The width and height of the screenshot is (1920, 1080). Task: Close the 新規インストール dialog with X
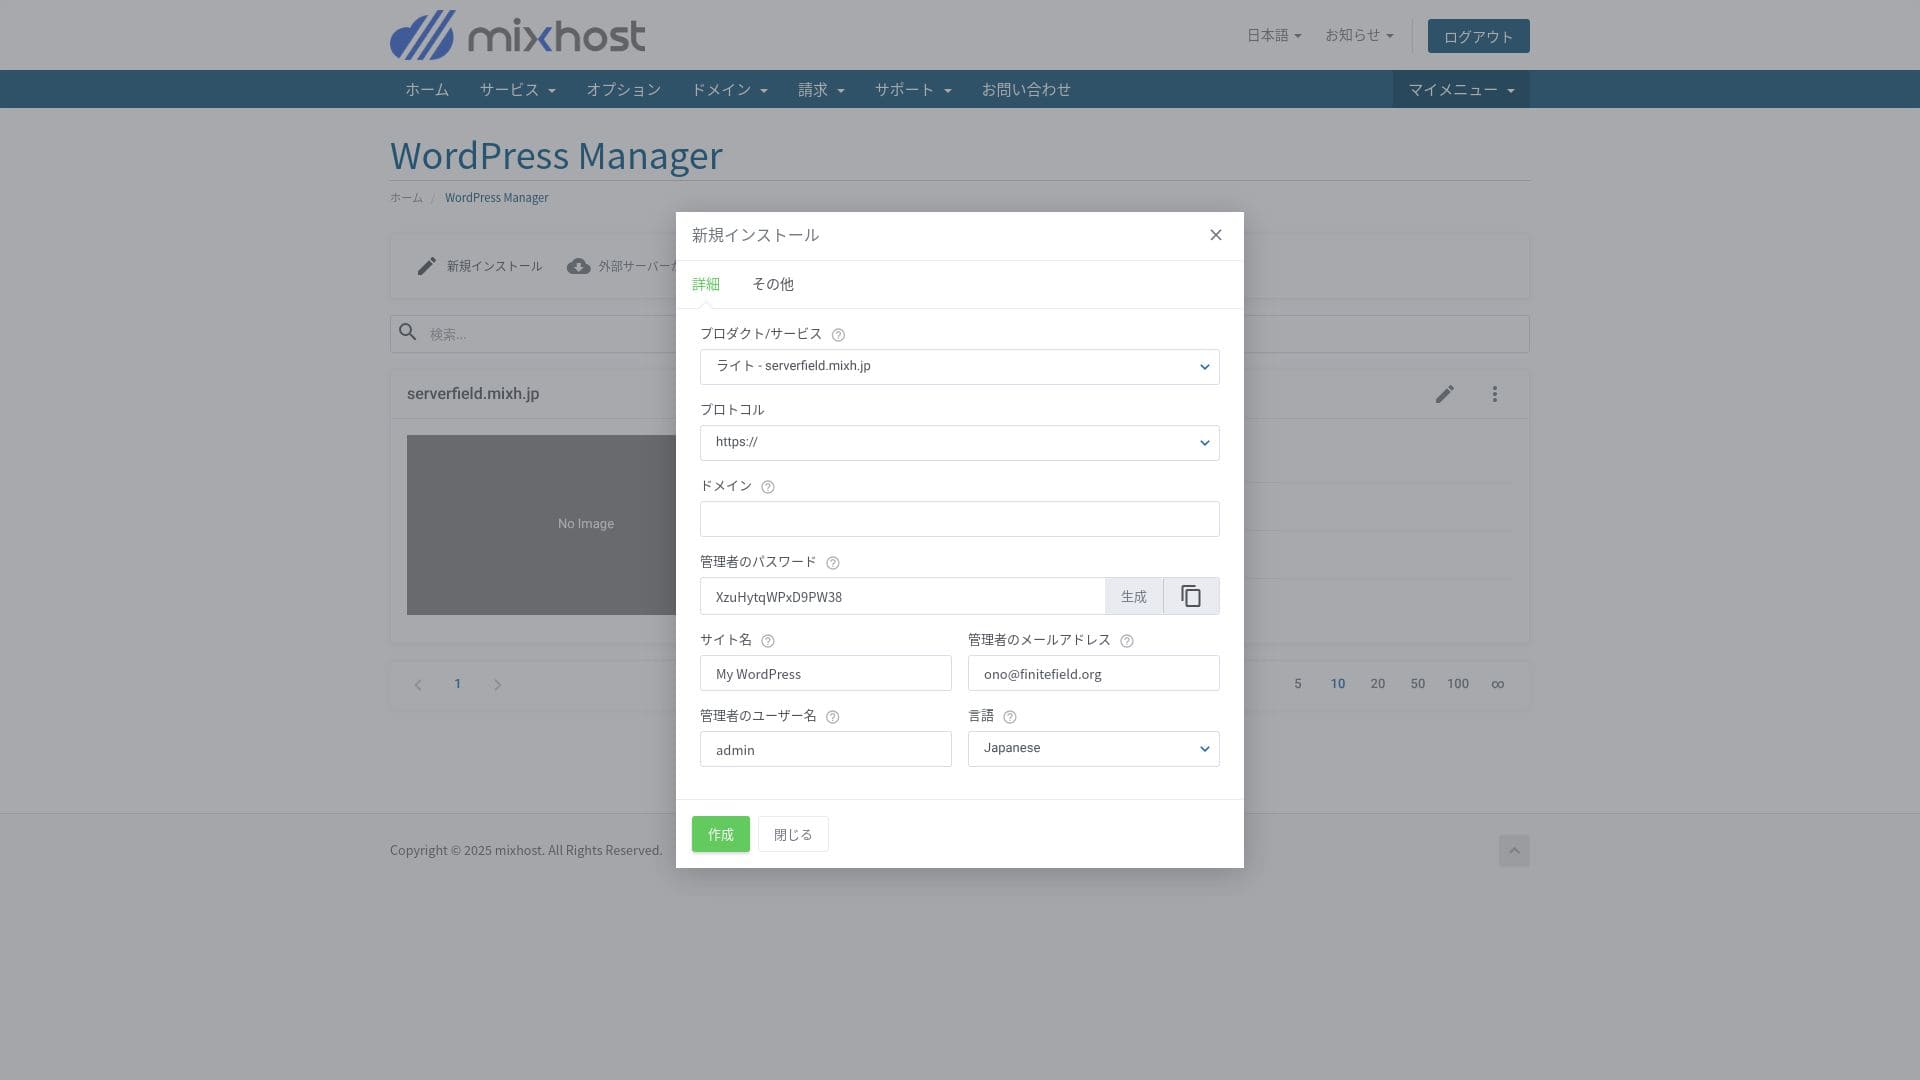point(1215,235)
